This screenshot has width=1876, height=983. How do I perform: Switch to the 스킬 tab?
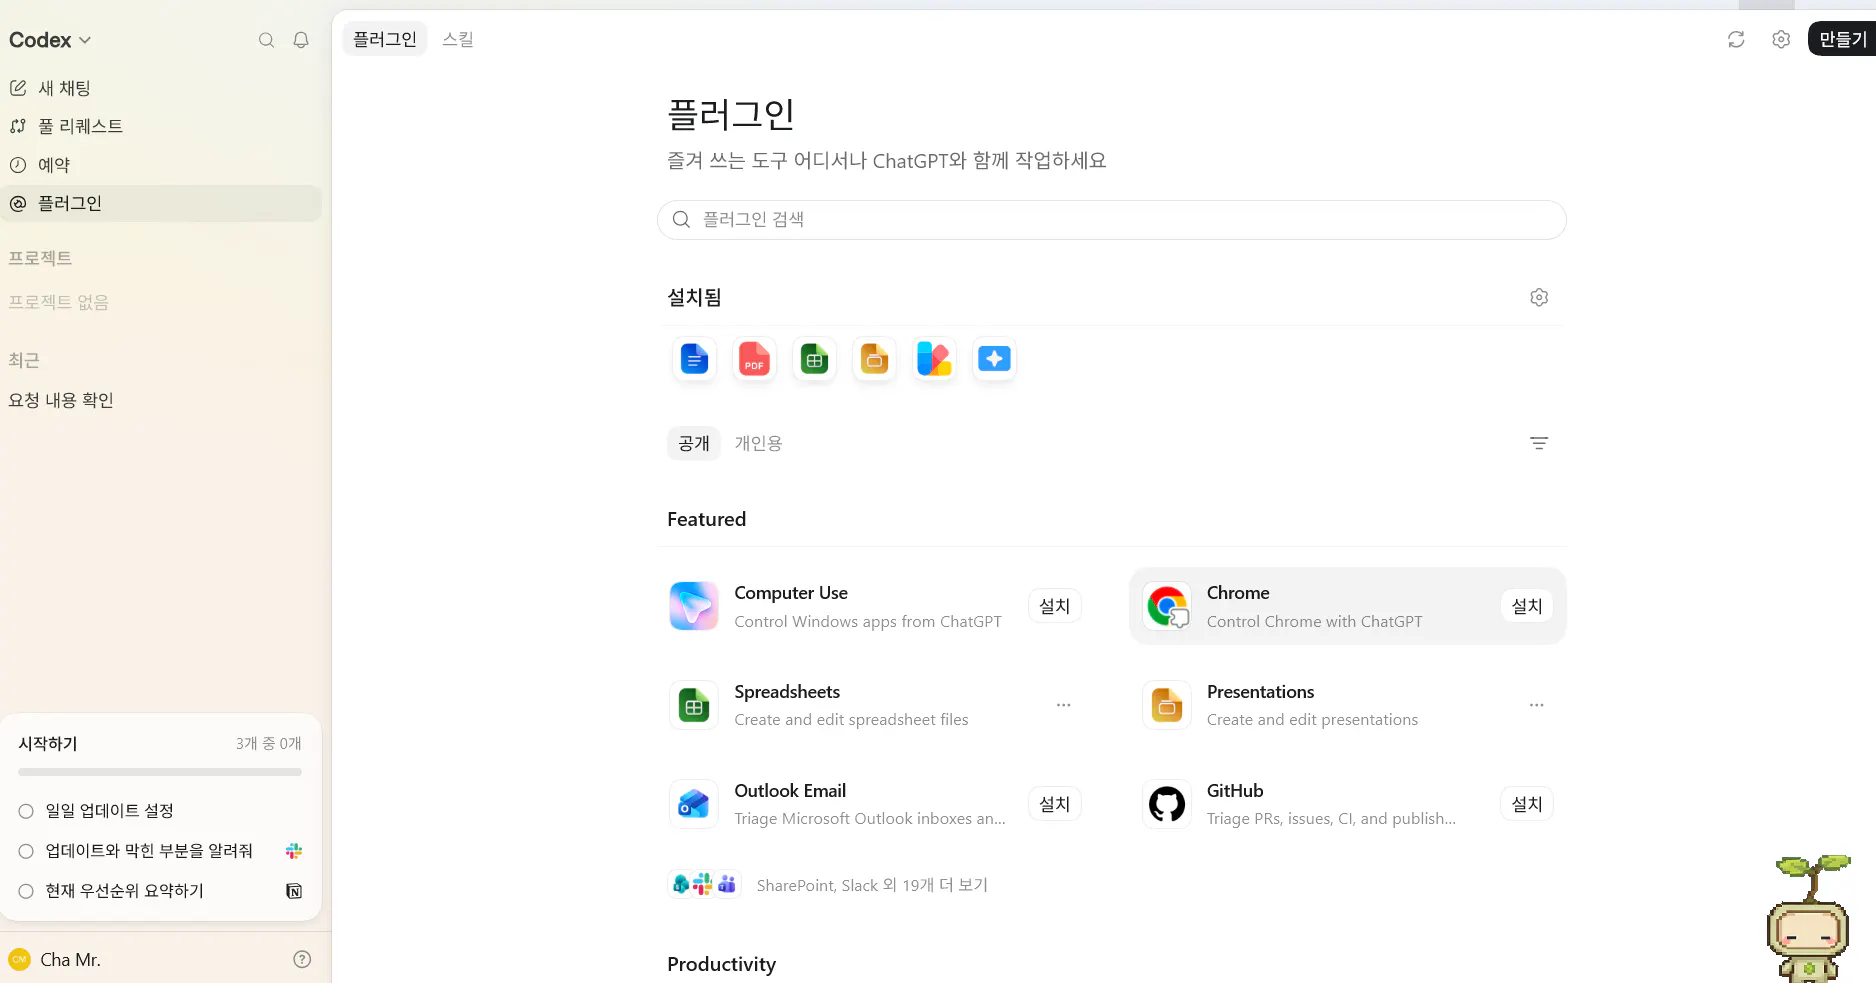[x=458, y=39]
